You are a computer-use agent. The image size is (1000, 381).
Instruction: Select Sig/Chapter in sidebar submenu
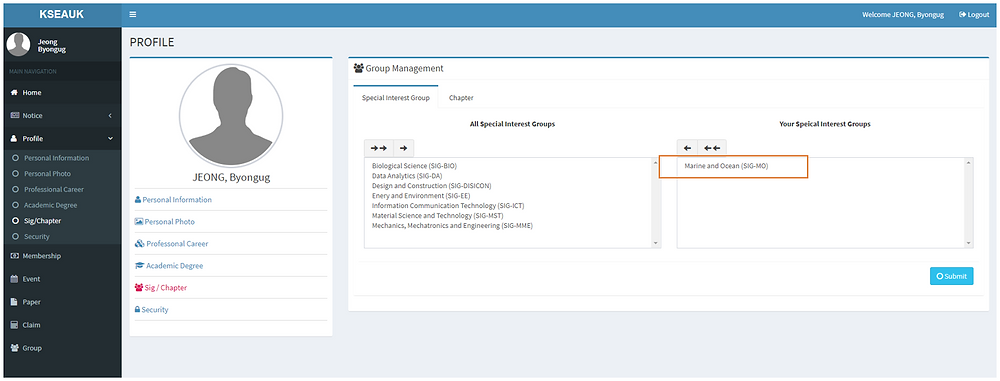pos(43,221)
